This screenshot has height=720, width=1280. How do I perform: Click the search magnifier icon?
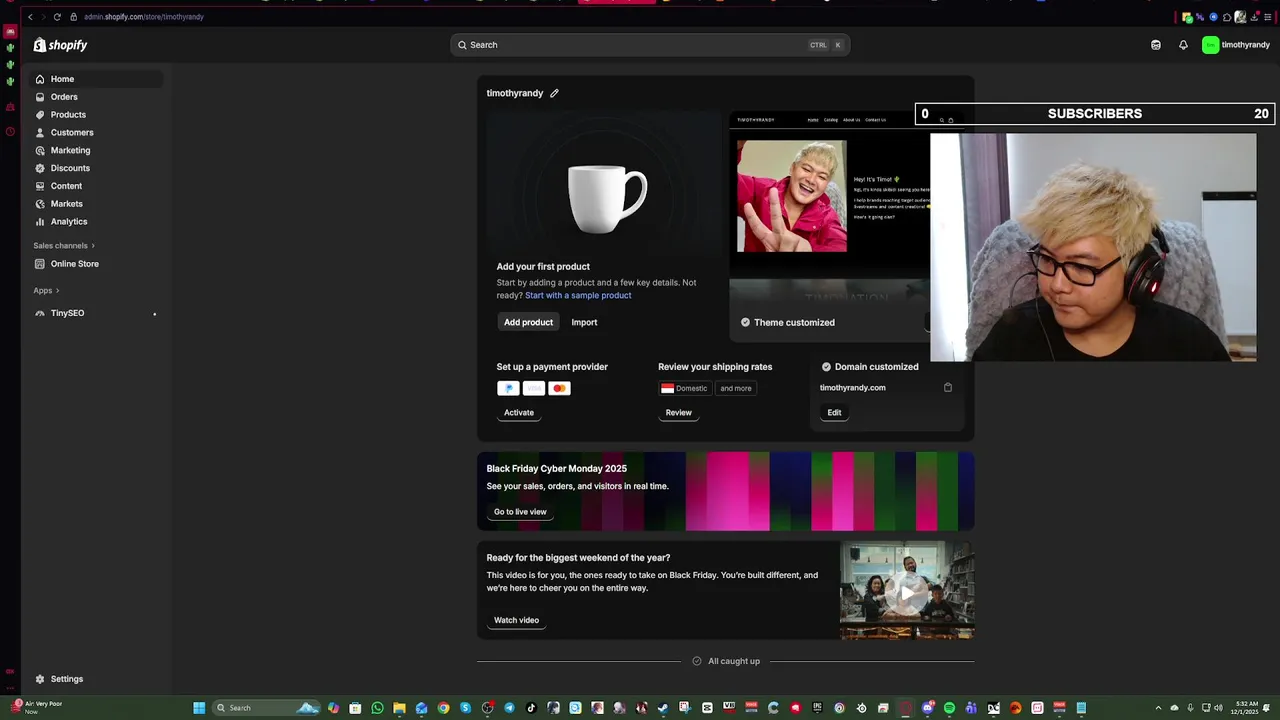tap(462, 45)
